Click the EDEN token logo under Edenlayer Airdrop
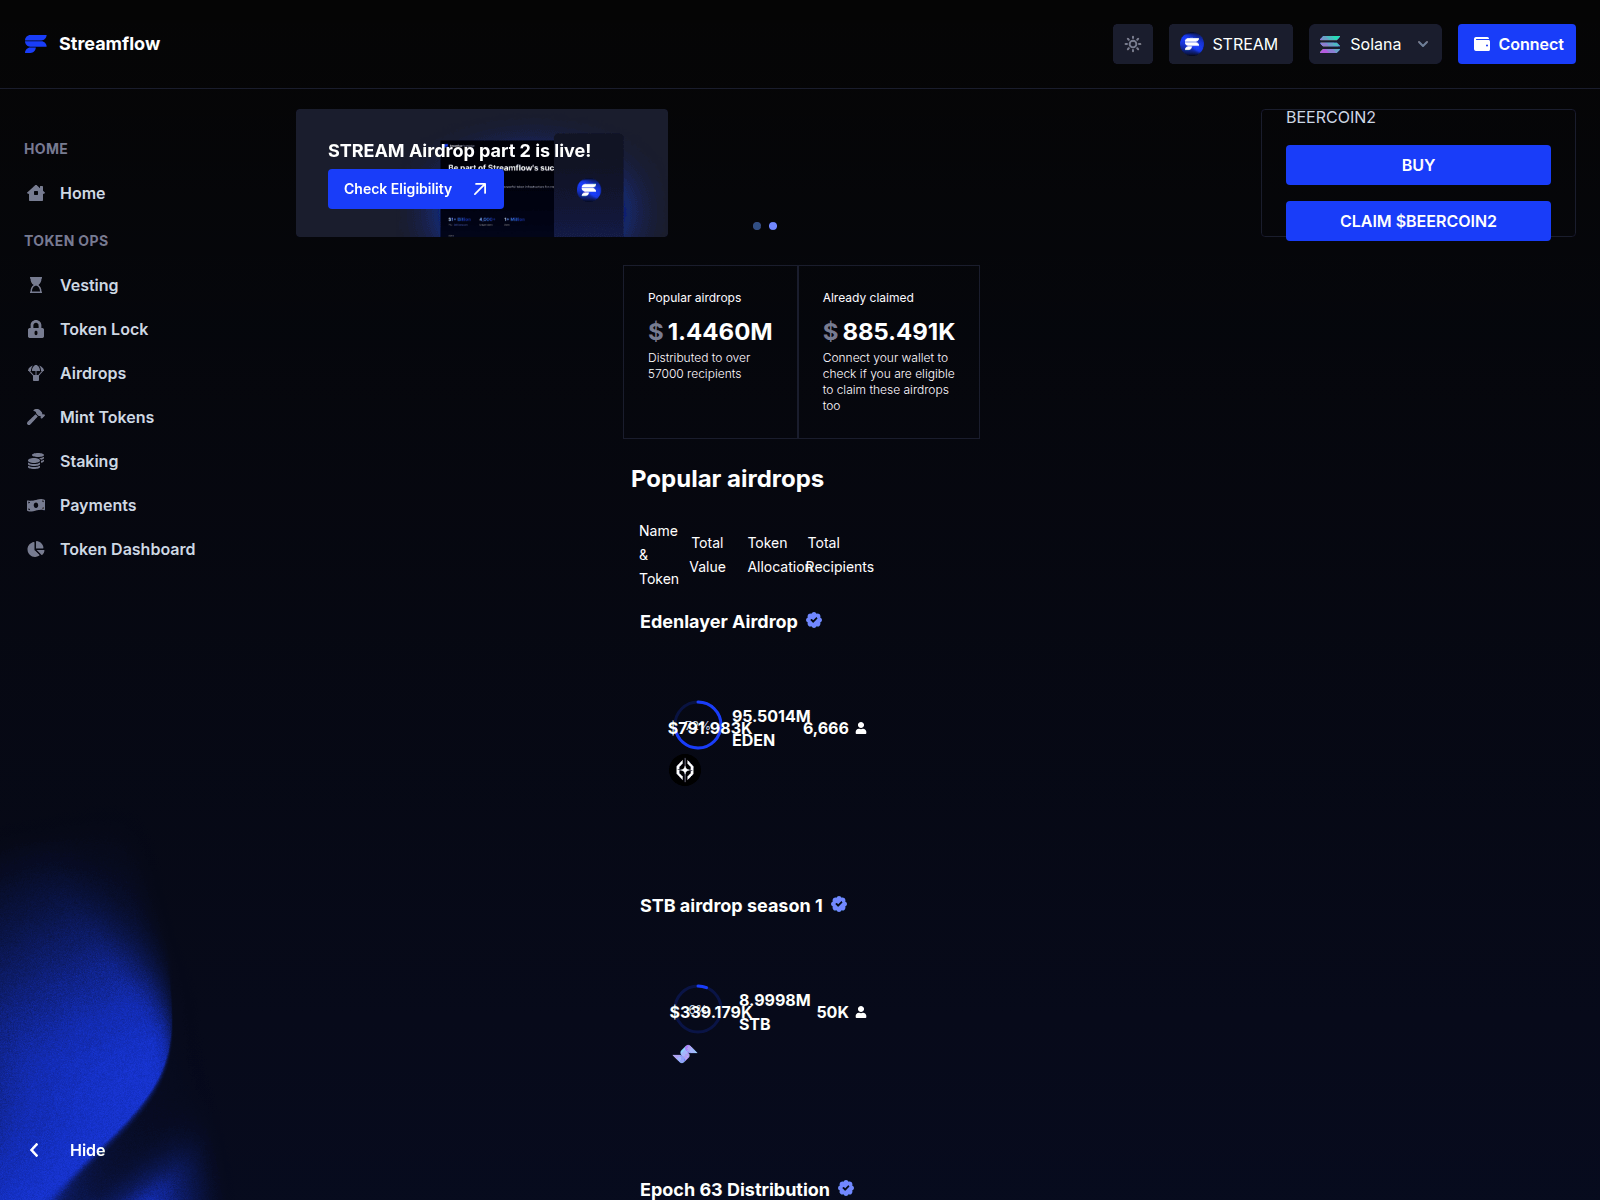Image resolution: width=1600 pixels, height=1200 pixels. pyautogui.click(x=686, y=770)
